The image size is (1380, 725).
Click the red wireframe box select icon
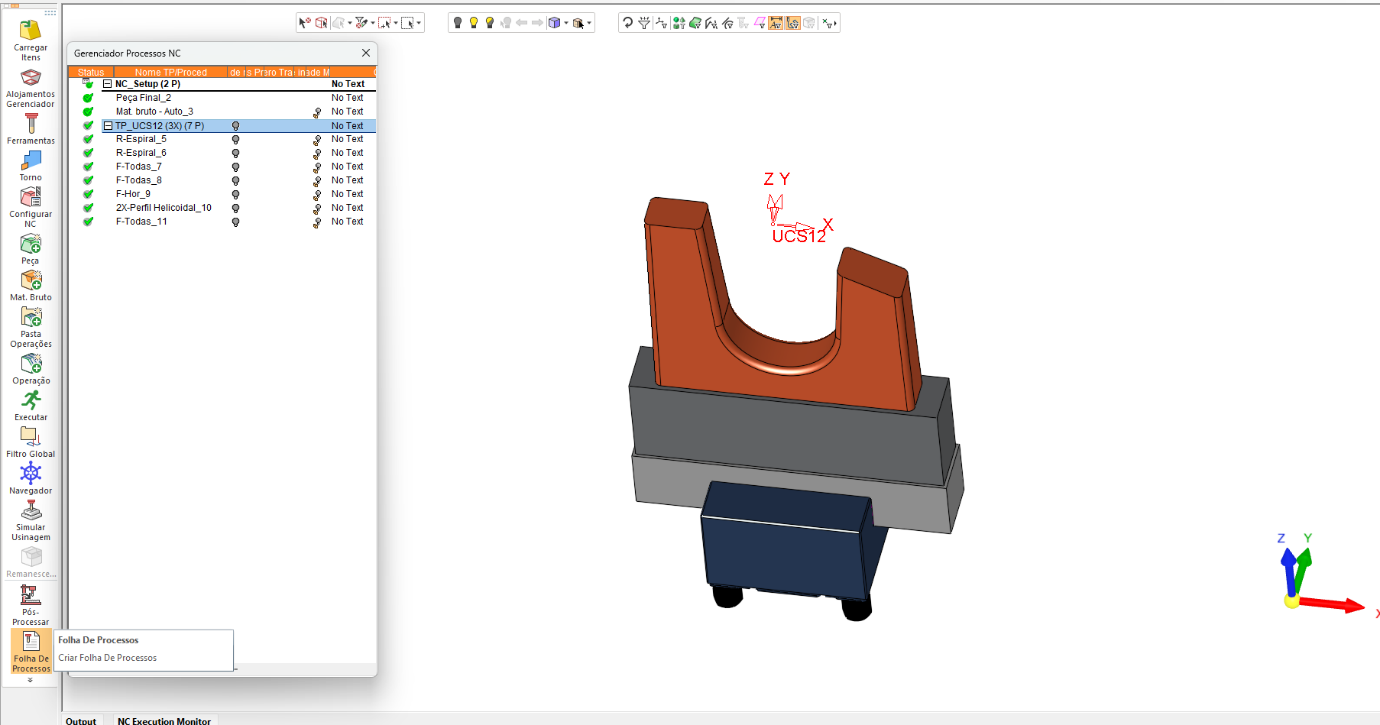coord(321,22)
